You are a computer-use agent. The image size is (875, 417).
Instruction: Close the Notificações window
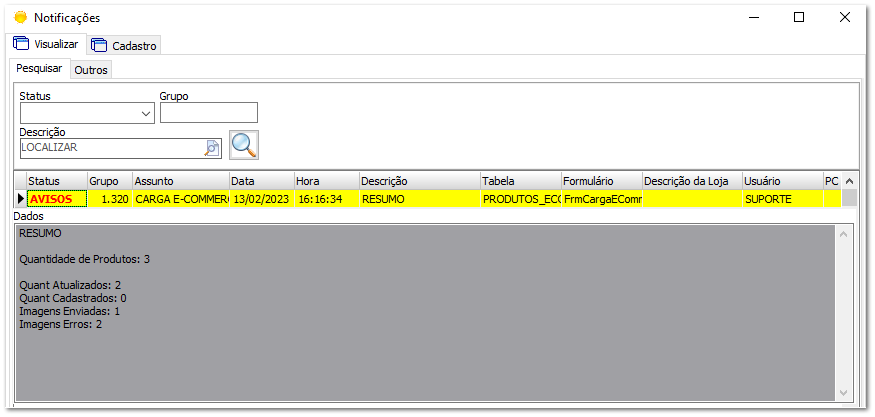point(845,17)
